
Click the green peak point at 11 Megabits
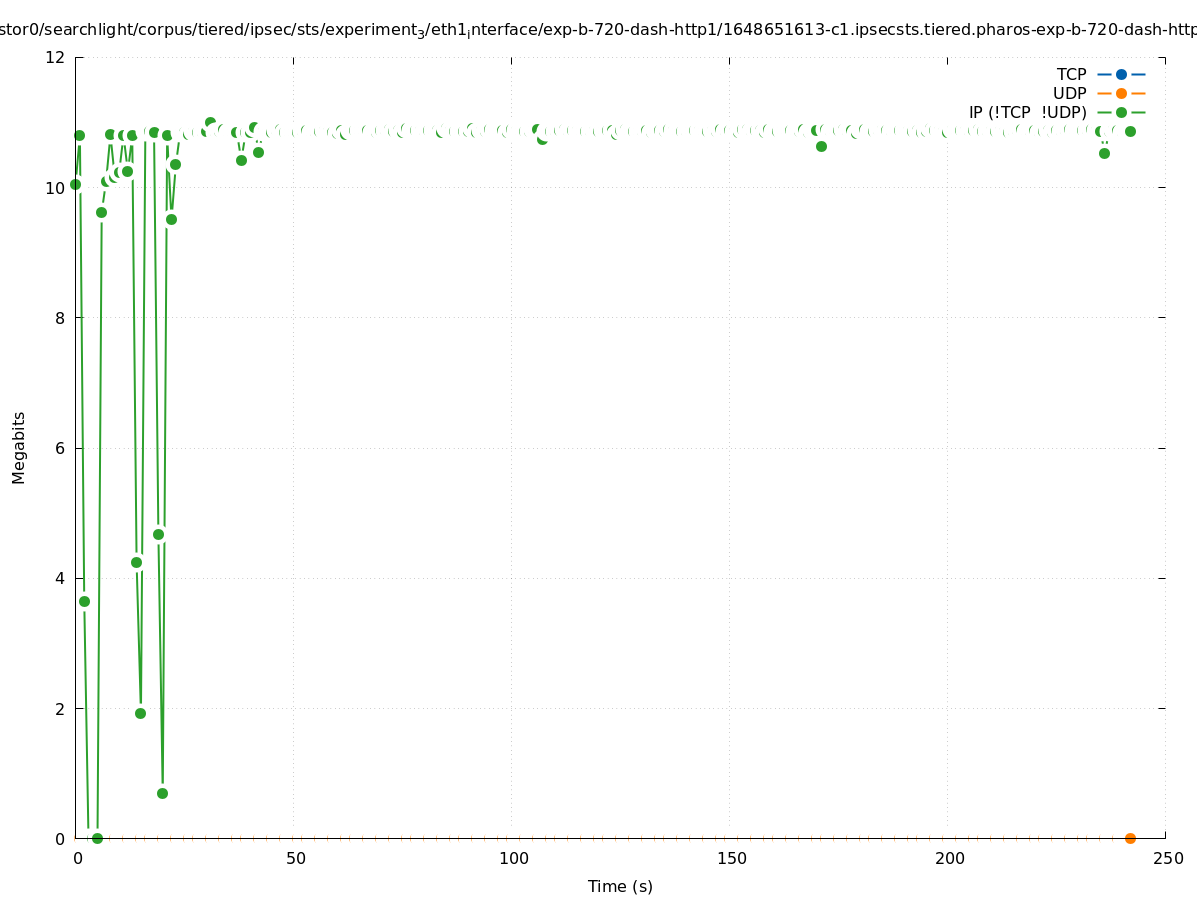coord(210,122)
